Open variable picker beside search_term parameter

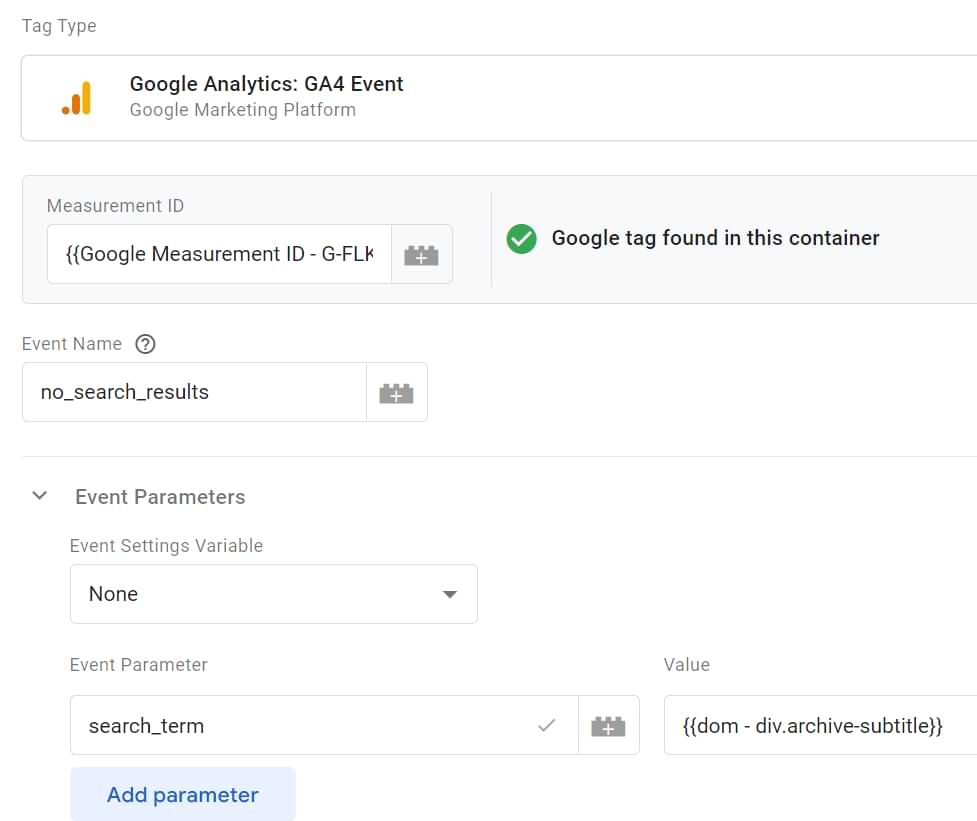point(608,726)
